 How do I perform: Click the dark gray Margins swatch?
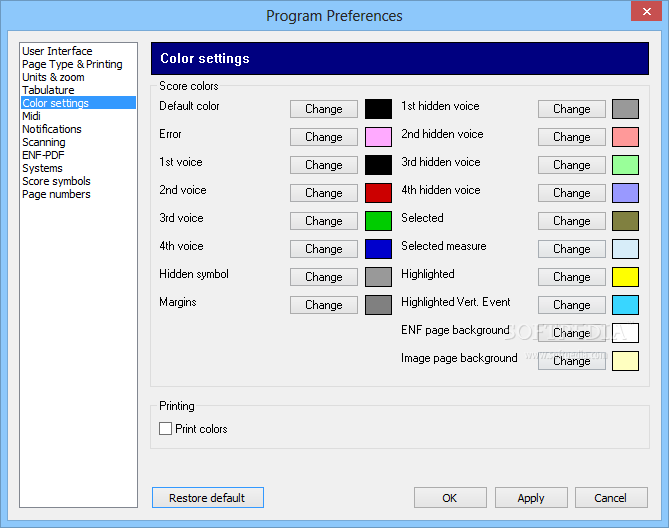pyautogui.click(x=378, y=305)
